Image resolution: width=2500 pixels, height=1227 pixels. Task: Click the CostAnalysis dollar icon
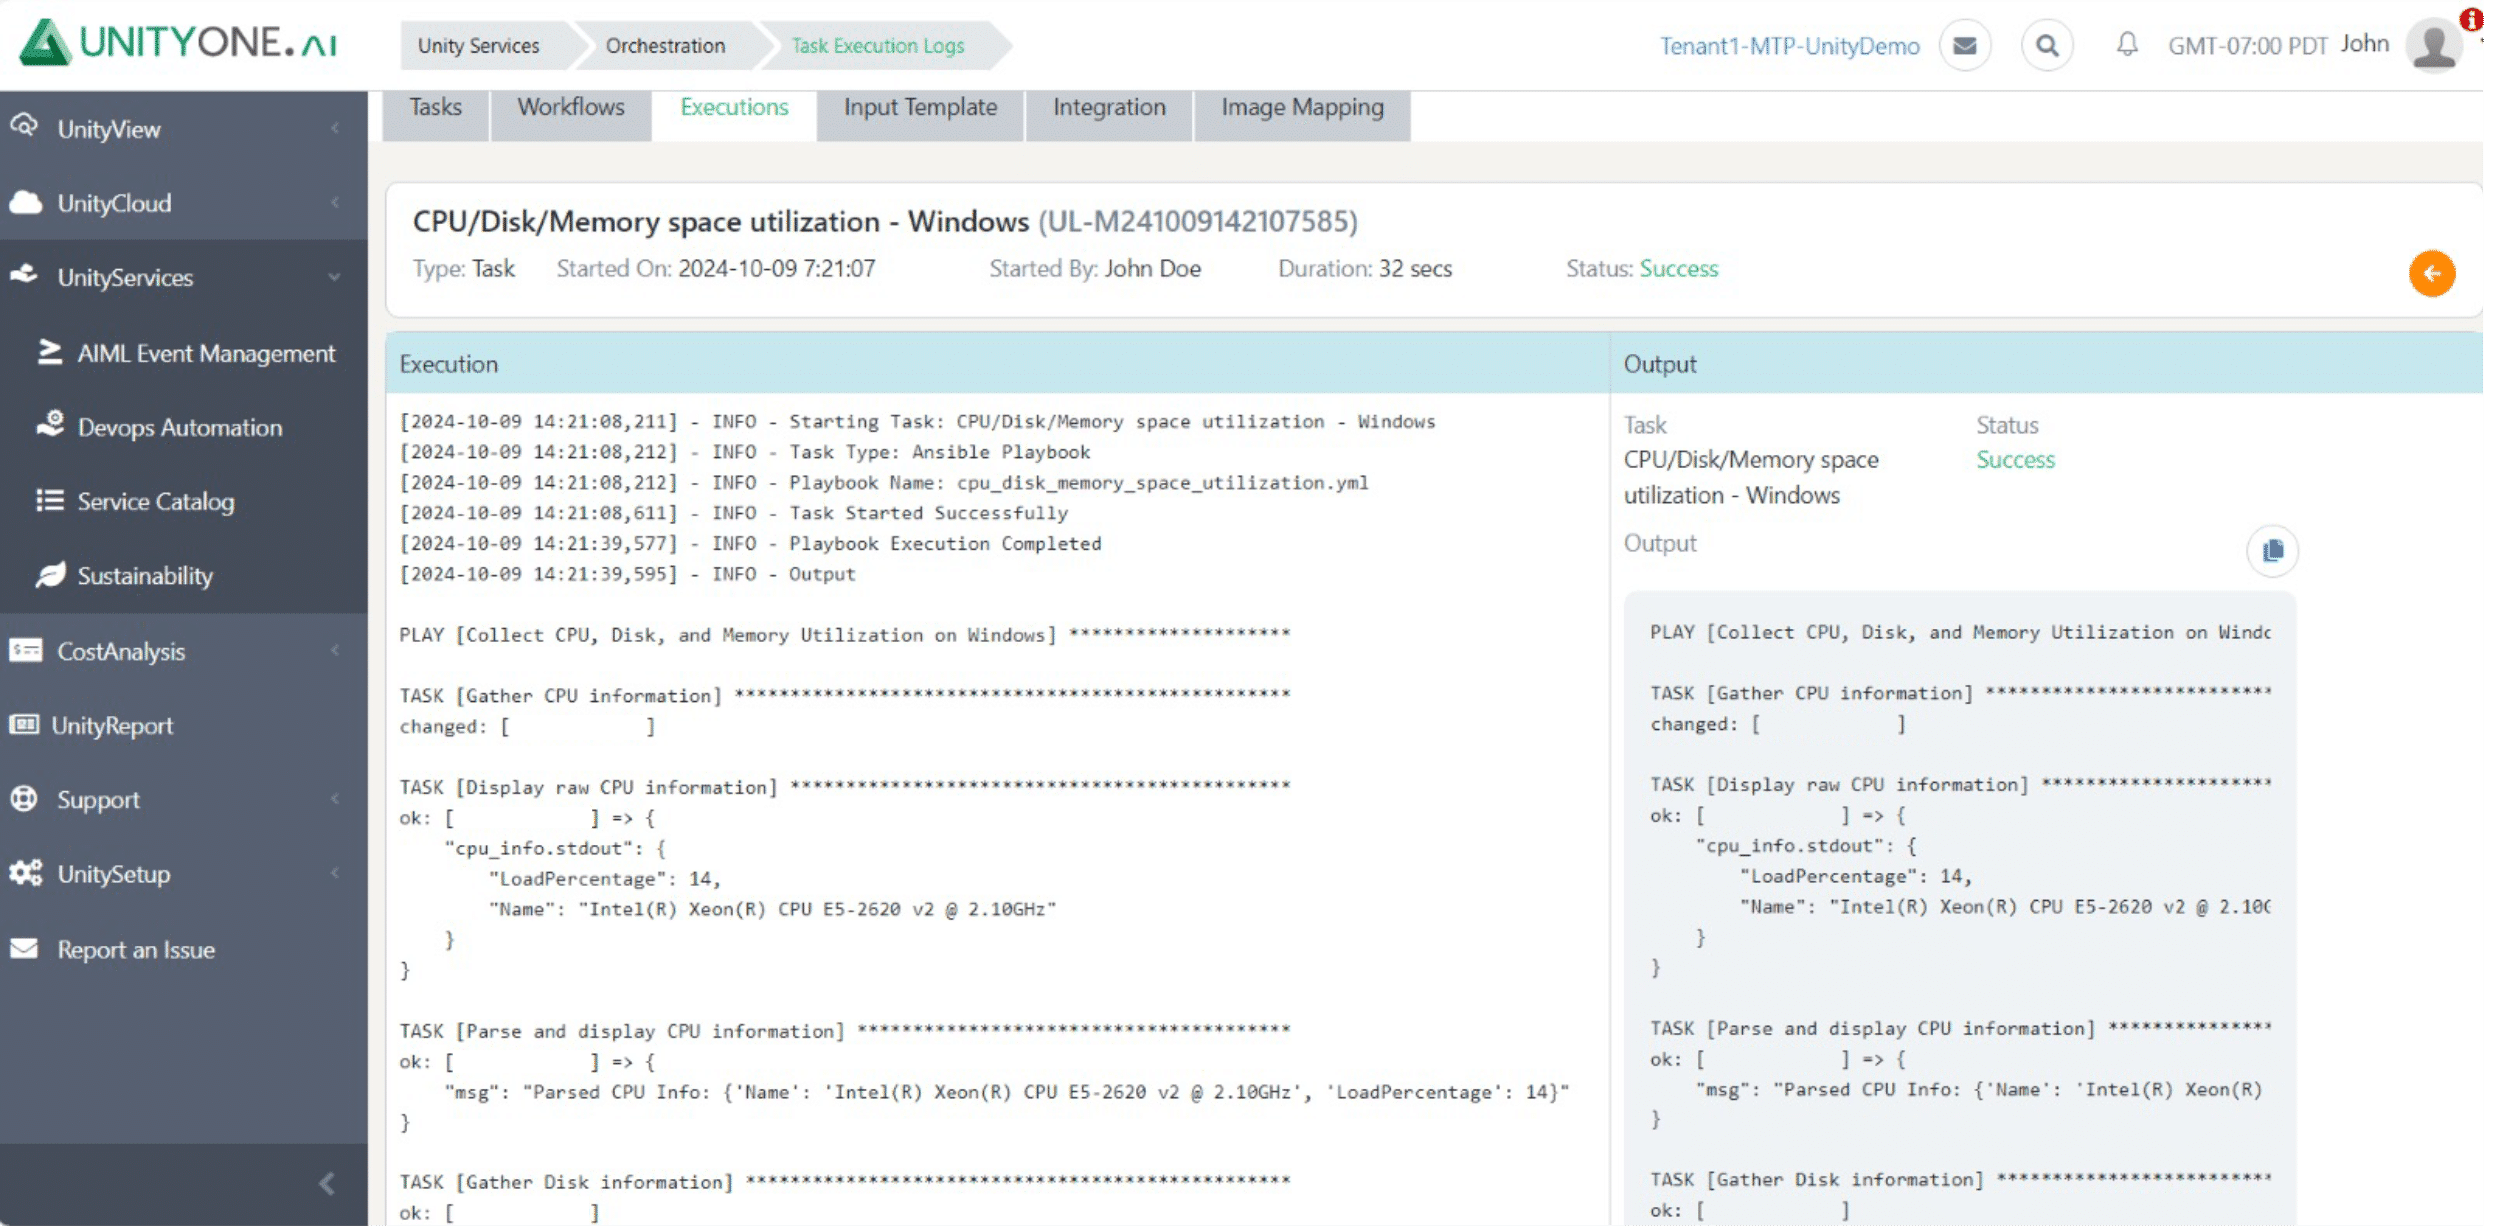[x=25, y=650]
